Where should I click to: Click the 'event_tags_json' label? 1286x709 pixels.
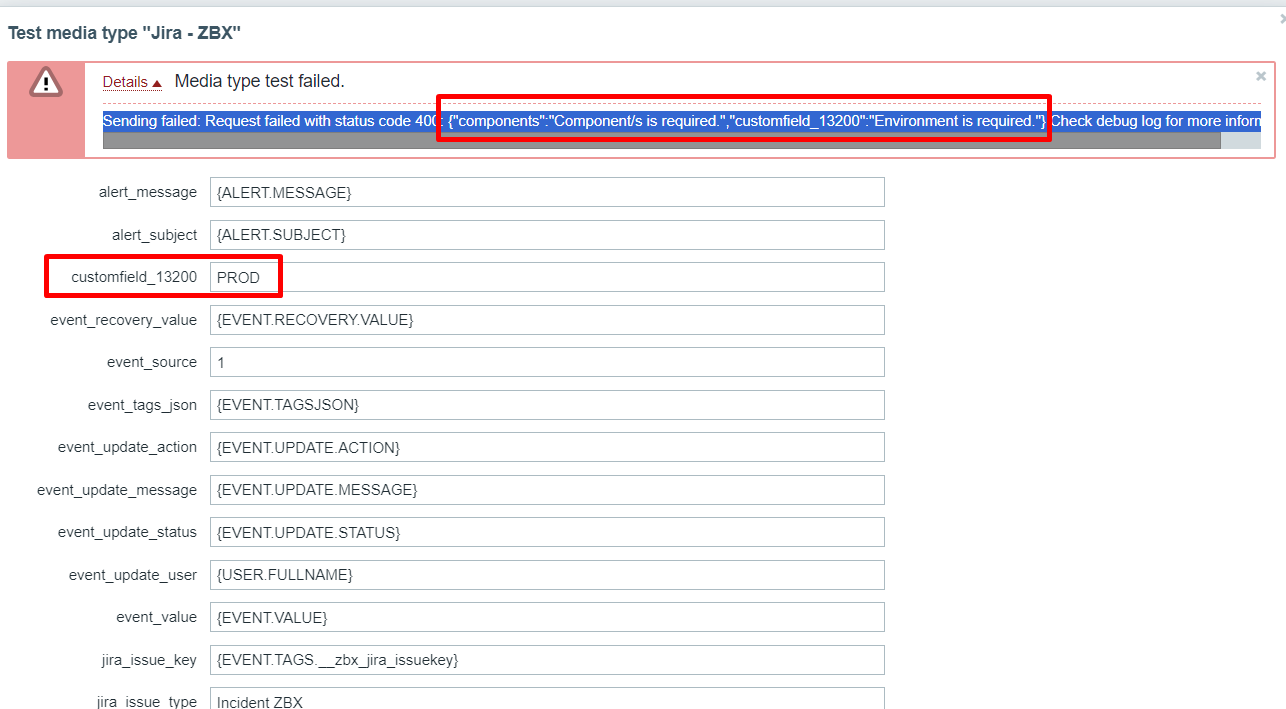142,405
